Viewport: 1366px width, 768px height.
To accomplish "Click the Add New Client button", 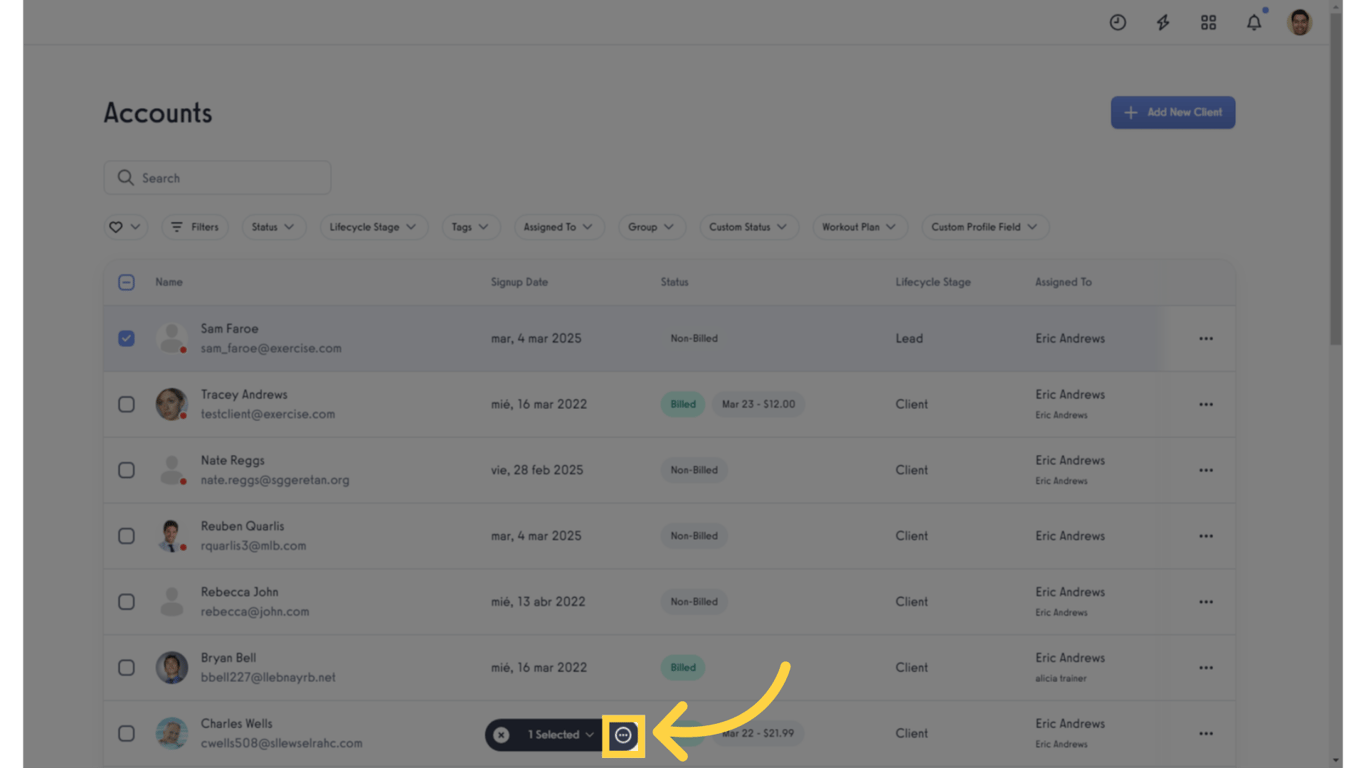I will [x=1172, y=112].
